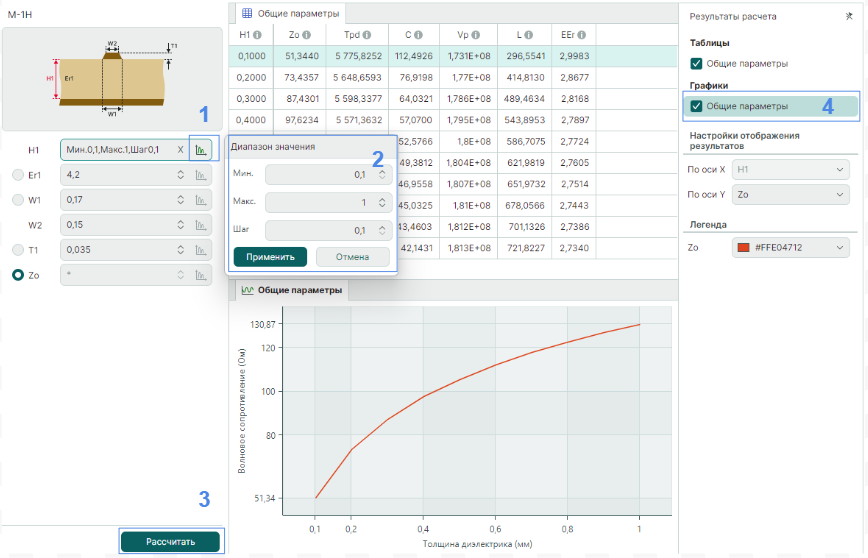
Task: Click cell value 76,9198 in C column
Action: pyautogui.click(x=416, y=78)
